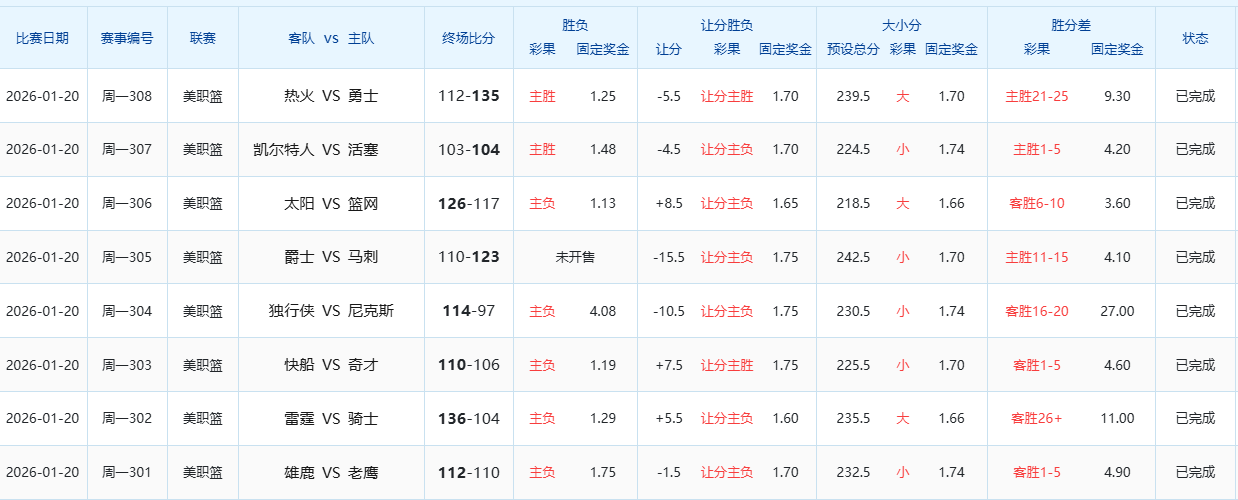Click the 热火 VS 勇士 matchup

[x=331, y=96]
